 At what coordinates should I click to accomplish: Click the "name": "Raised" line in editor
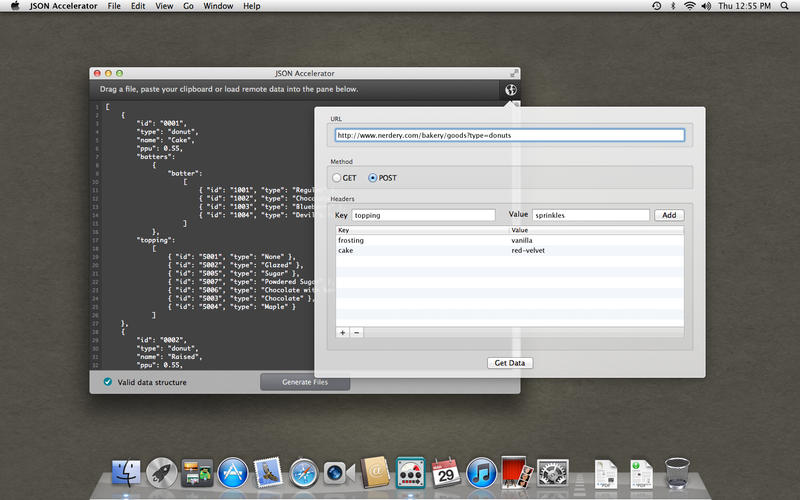point(169,357)
